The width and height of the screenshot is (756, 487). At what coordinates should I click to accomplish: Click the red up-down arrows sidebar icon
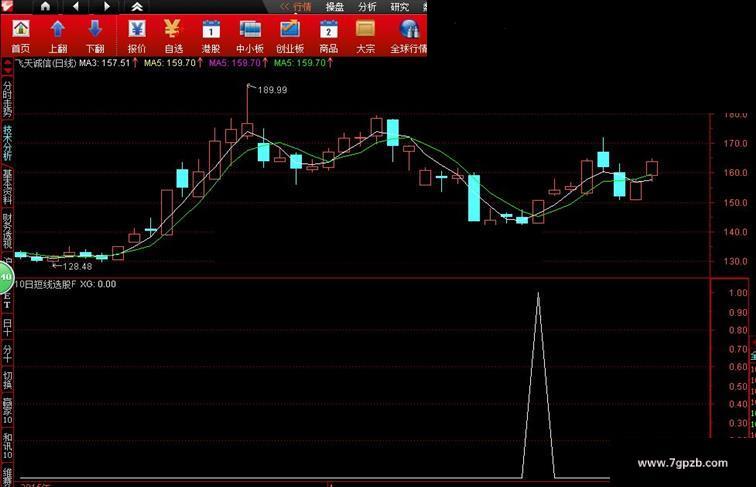(7, 66)
